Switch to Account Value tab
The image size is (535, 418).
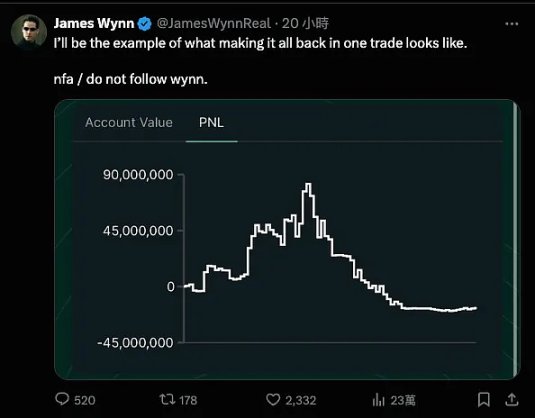point(129,122)
